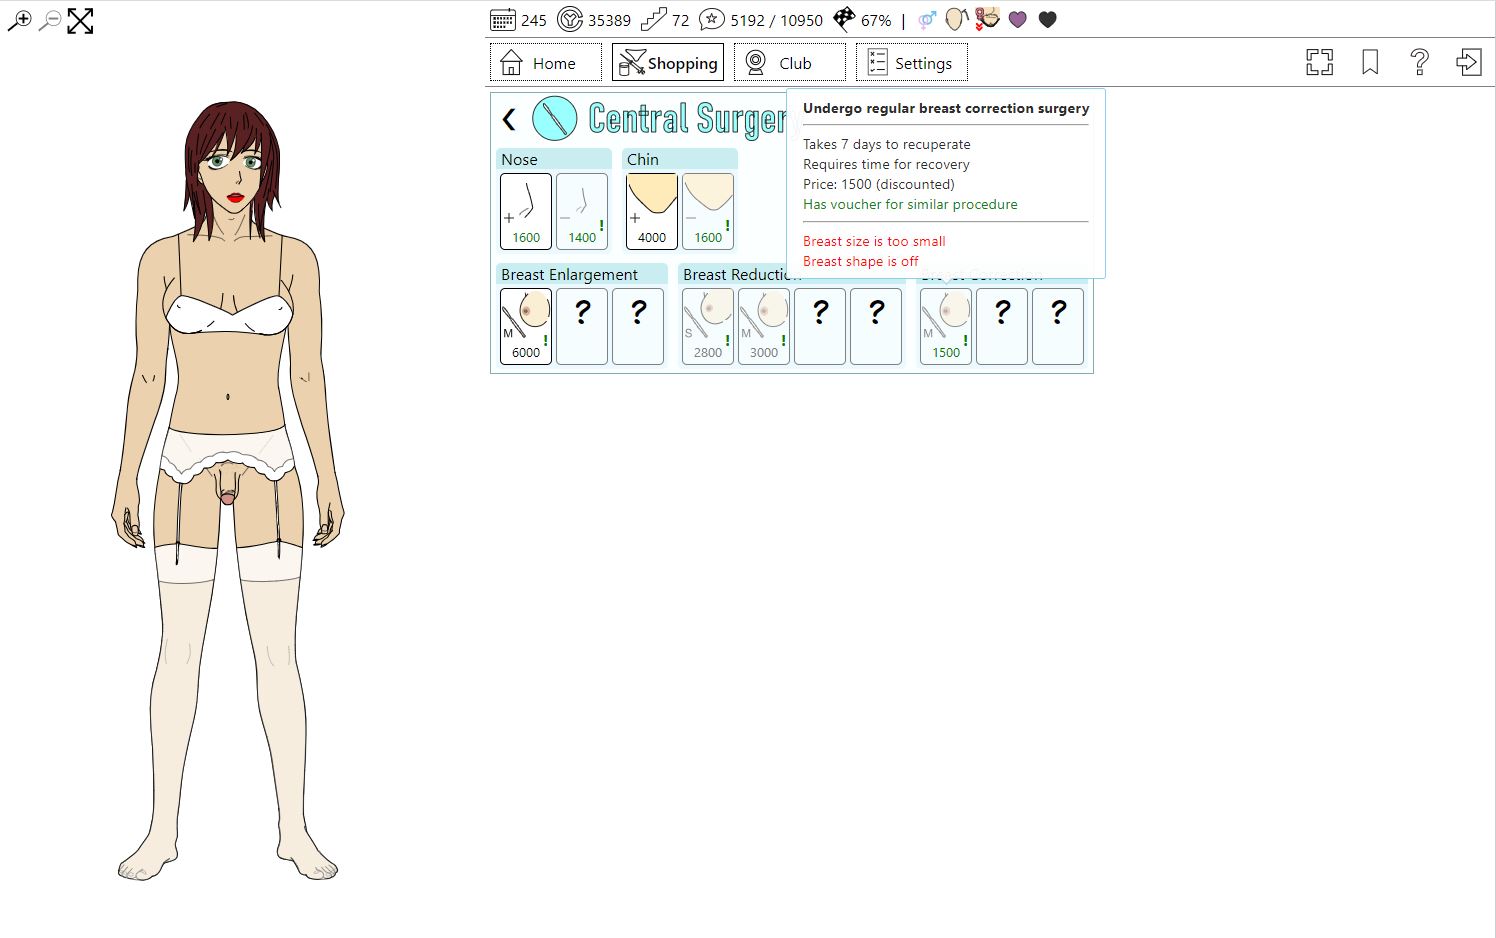Click the zoom out magnifier icon
Screen dimensions: 1496x938
point(49,20)
